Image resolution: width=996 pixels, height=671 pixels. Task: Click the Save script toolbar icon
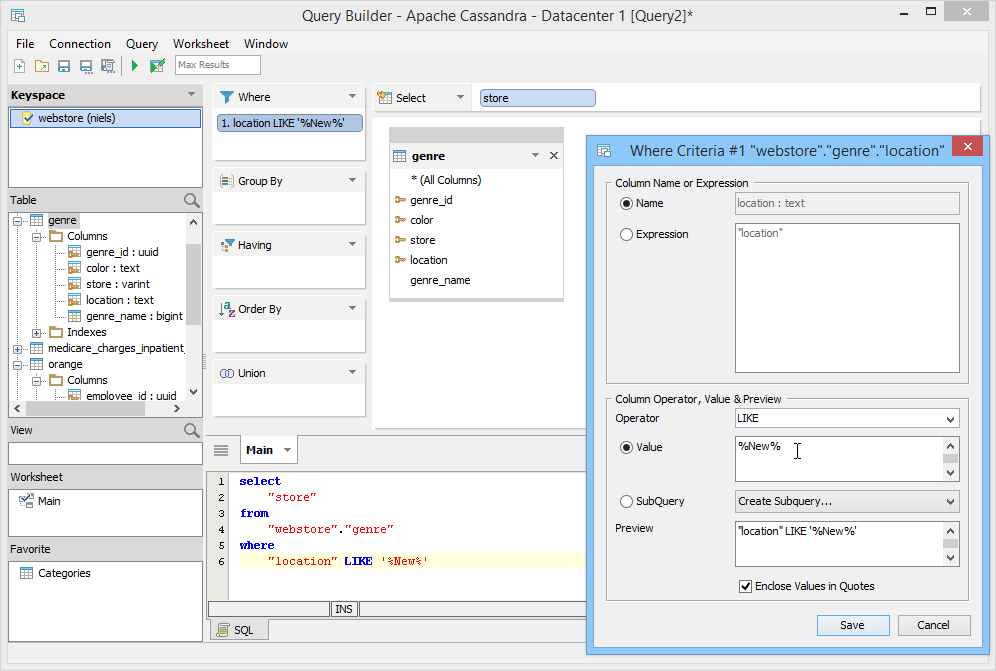pyautogui.click(x=108, y=65)
